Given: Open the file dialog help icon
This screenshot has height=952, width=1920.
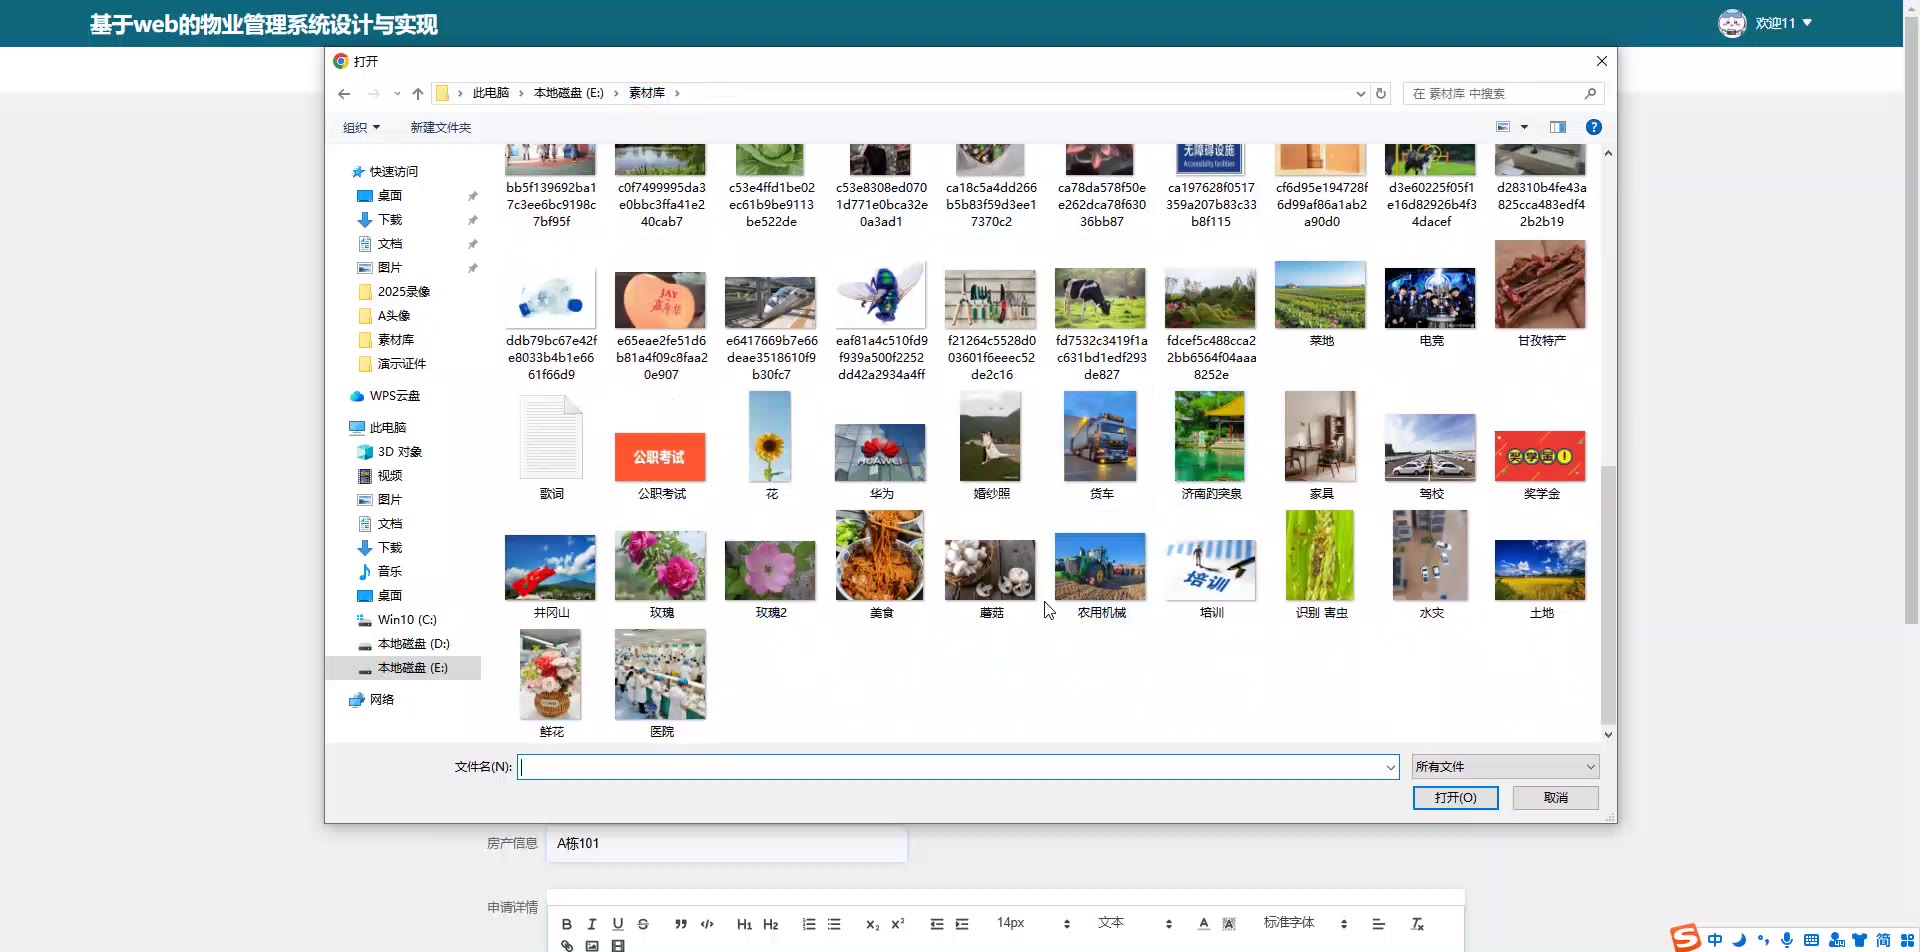Looking at the screenshot, I should click(1594, 127).
